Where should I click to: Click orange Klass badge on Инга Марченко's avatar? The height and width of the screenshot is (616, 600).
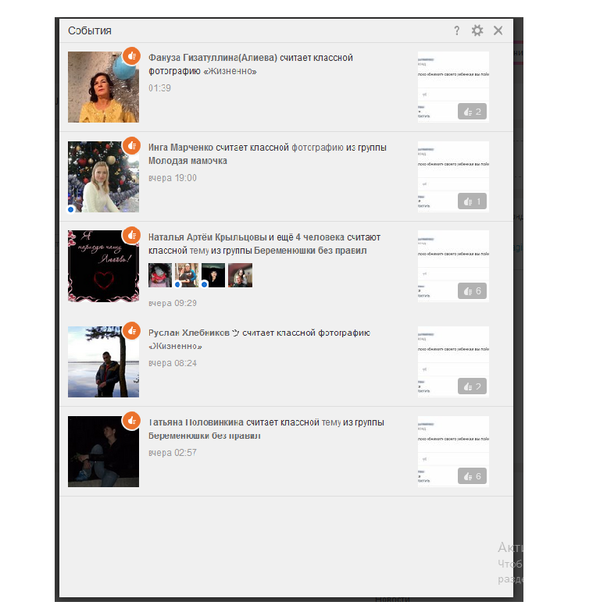coord(131,146)
